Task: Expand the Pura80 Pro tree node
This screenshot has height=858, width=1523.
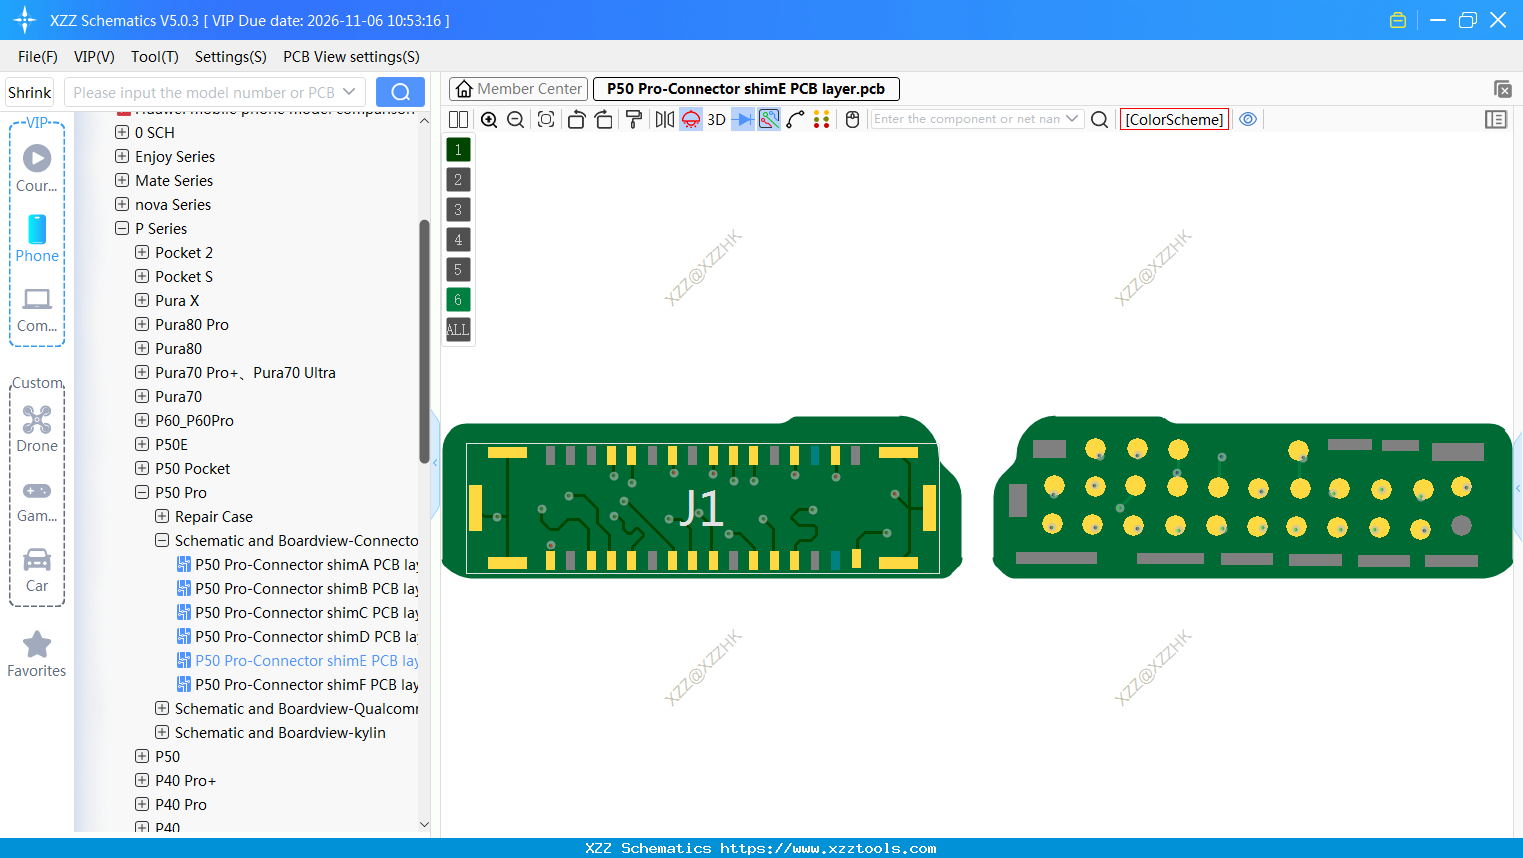Action: (140, 324)
